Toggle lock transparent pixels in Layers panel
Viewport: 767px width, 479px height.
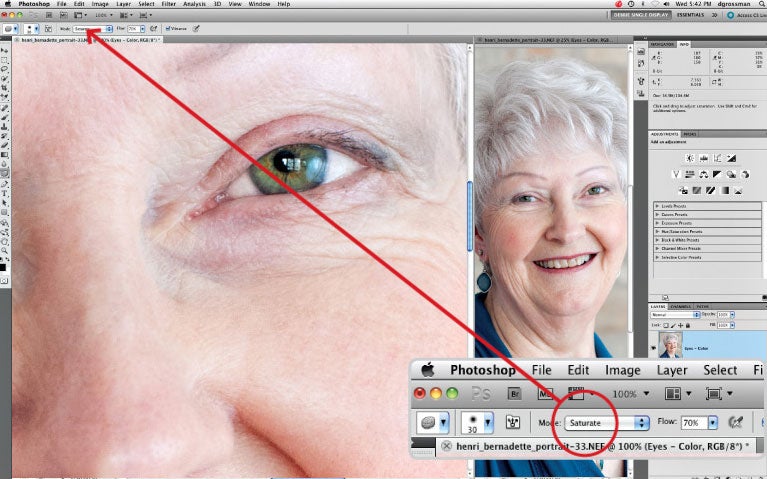coord(666,325)
